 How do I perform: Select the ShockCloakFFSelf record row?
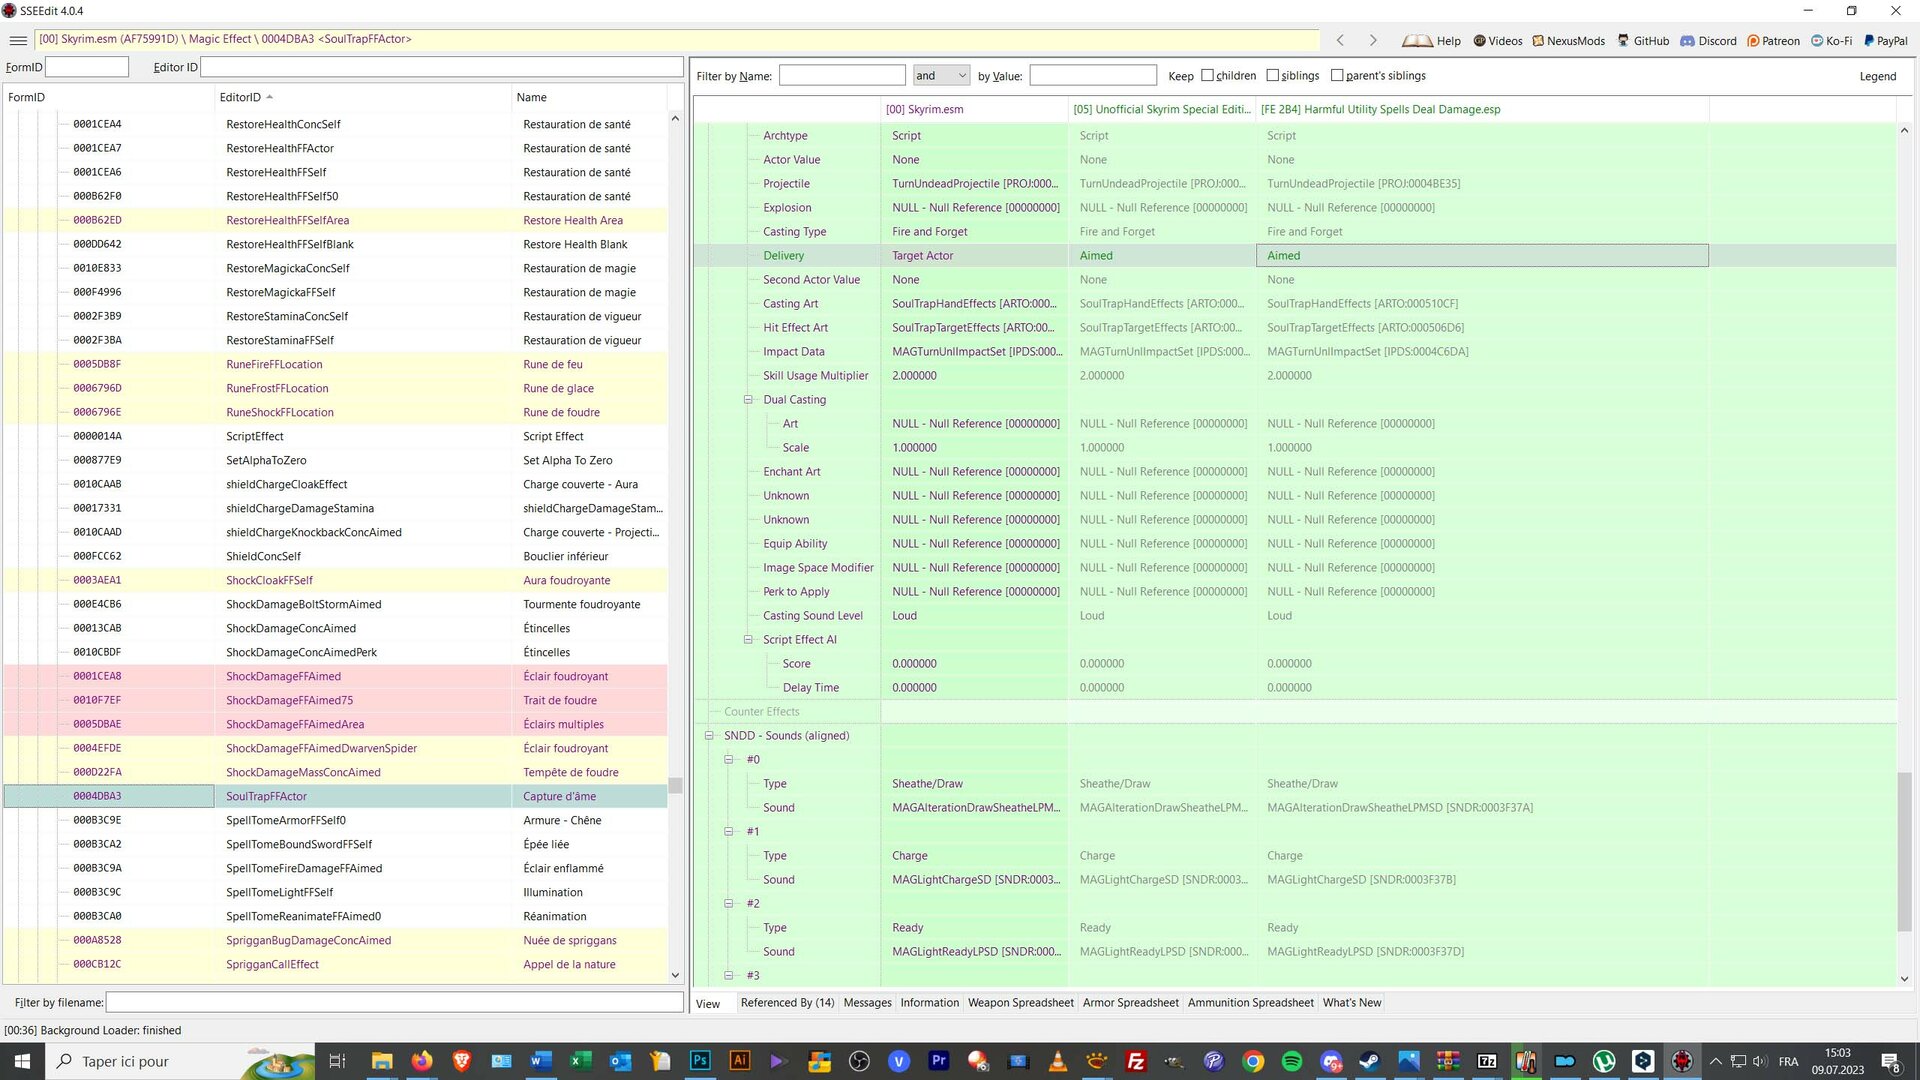click(335, 580)
